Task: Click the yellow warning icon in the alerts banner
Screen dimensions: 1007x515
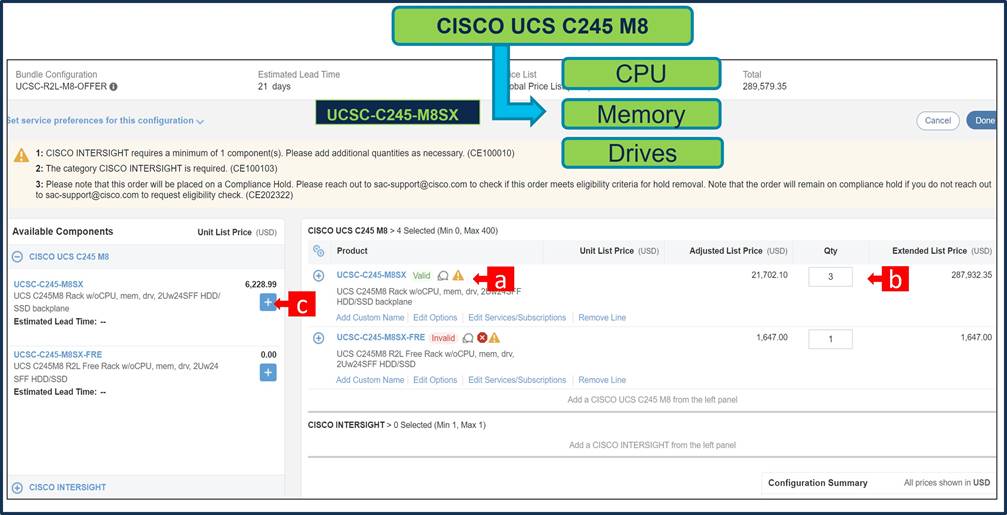Action: [22, 155]
